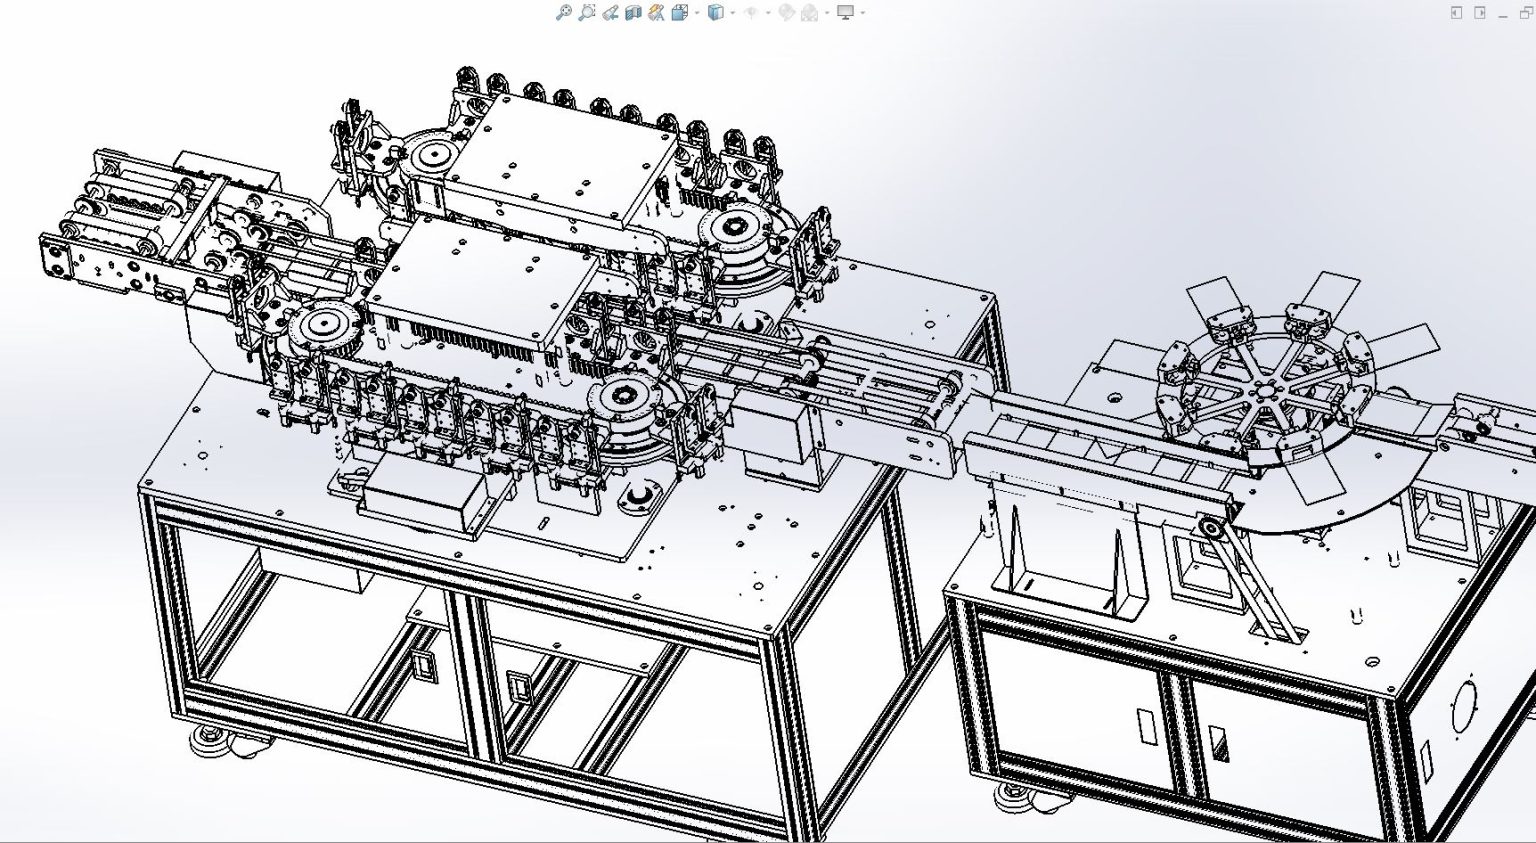Expand the Apply Scene dropdown arrow
Image resolution: width=1536 pixels, height=843 pixels.
(x=826, y=13)
